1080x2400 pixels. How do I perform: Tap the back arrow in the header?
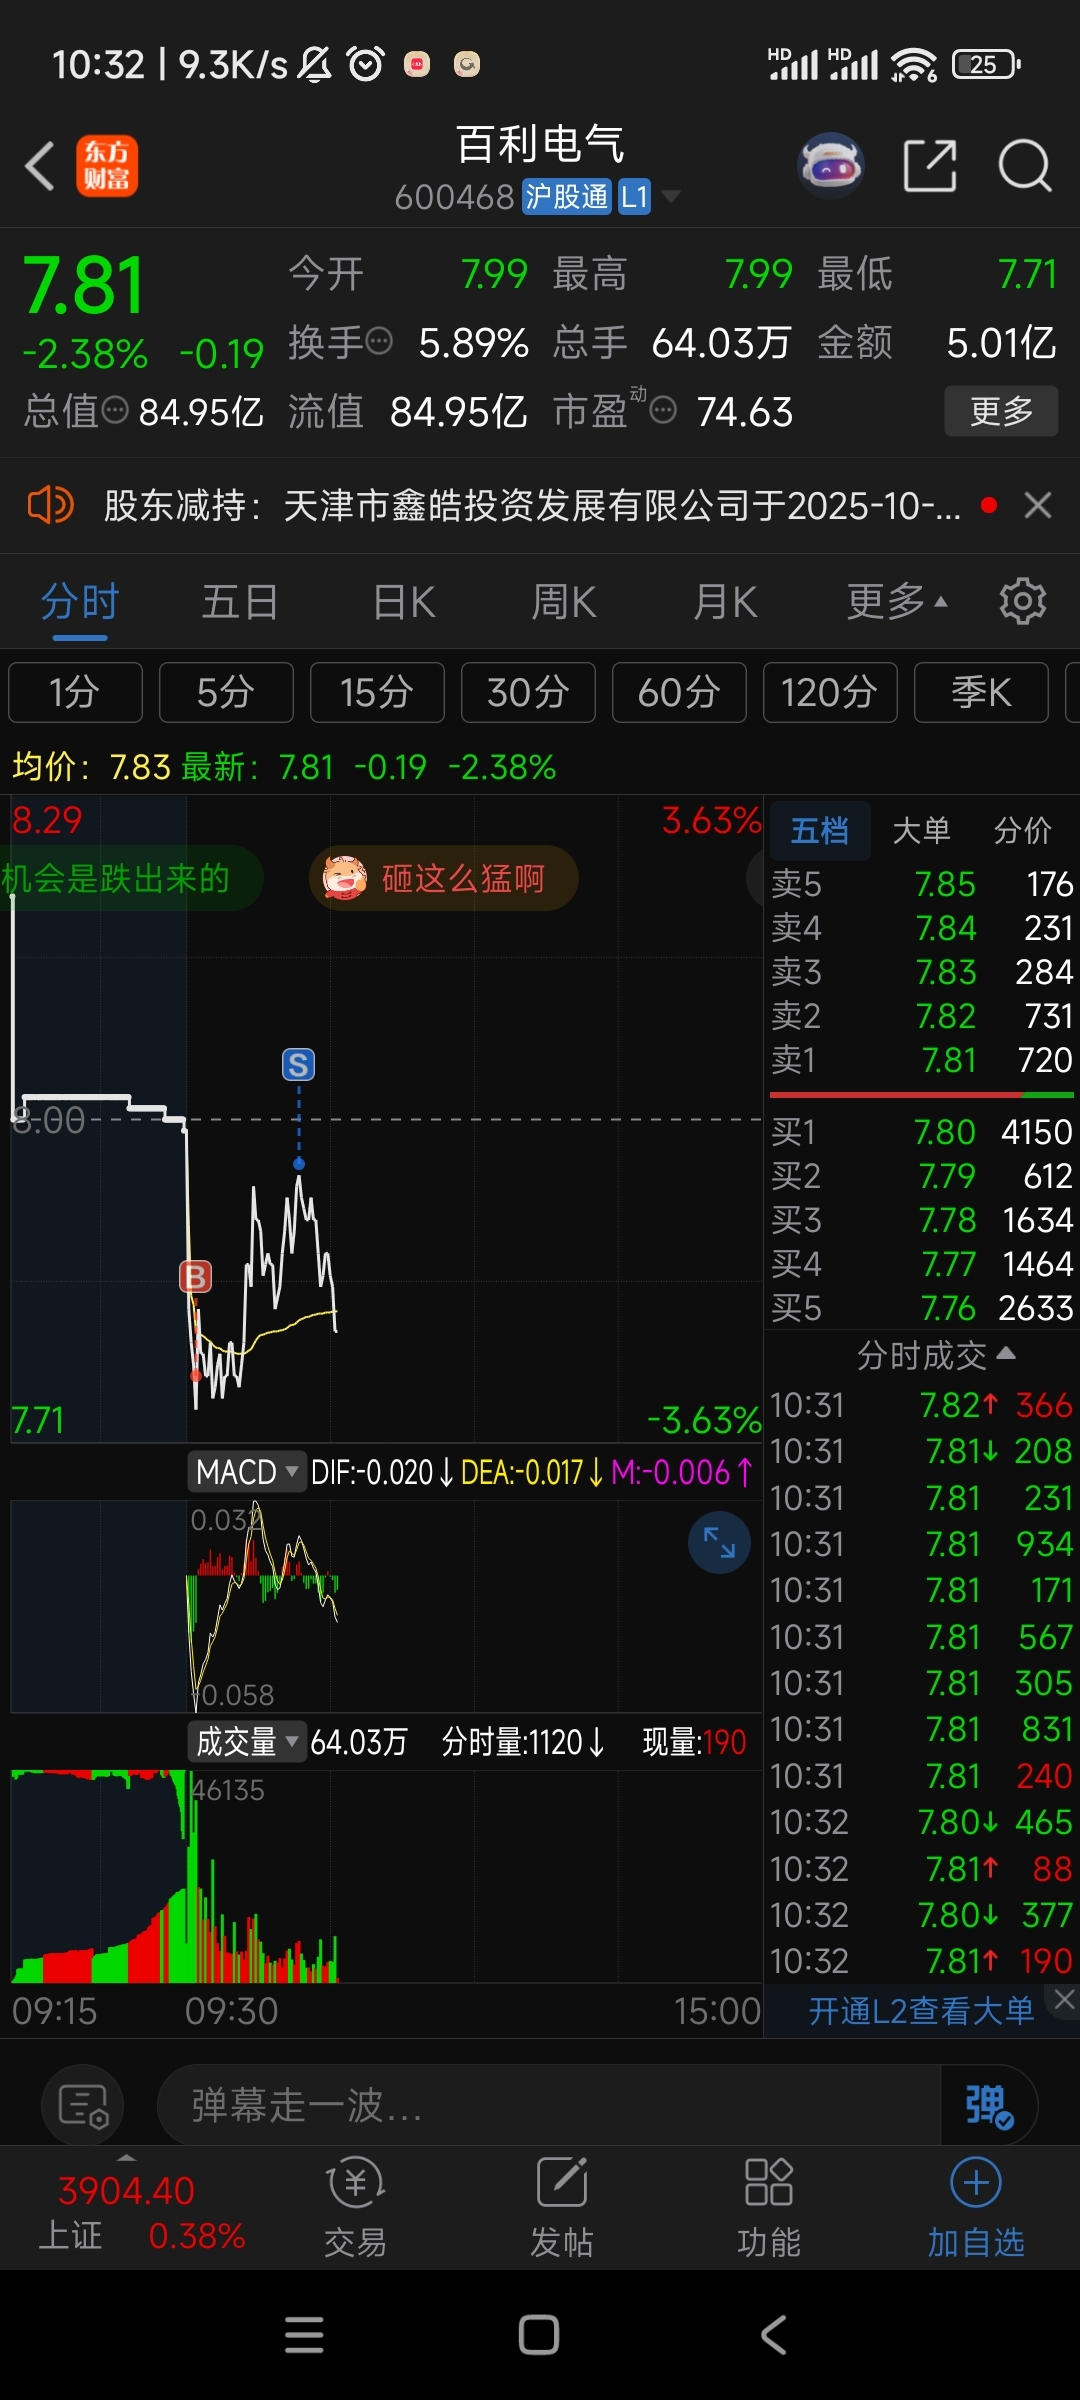coord(40,166)
